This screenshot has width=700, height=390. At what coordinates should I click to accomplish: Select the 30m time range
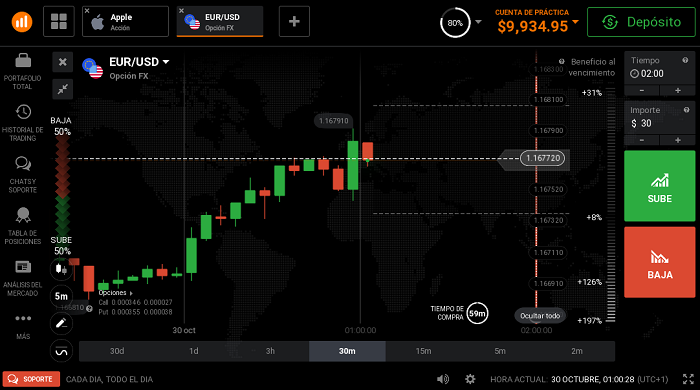pyautogui.click(x=347, y=351)
